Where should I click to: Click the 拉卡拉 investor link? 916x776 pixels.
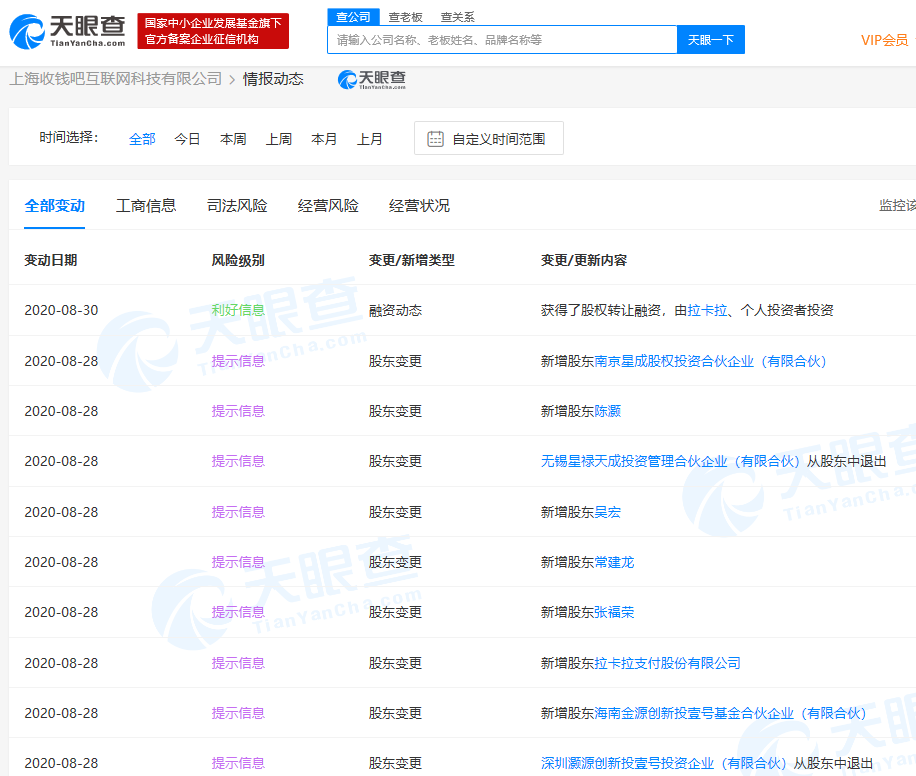pyautogui.click(x=707, y=310)
